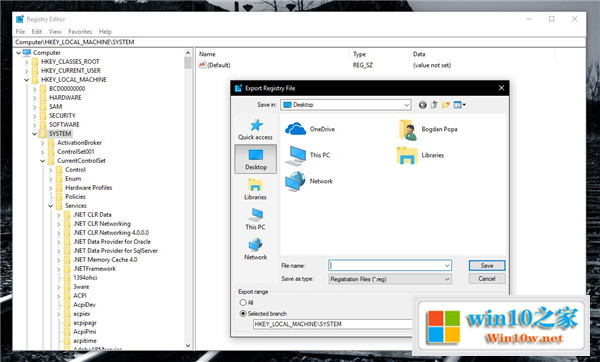Viewport: 600px width, 362px height.
Task: Select the All export range radio button
Action: 243,303
